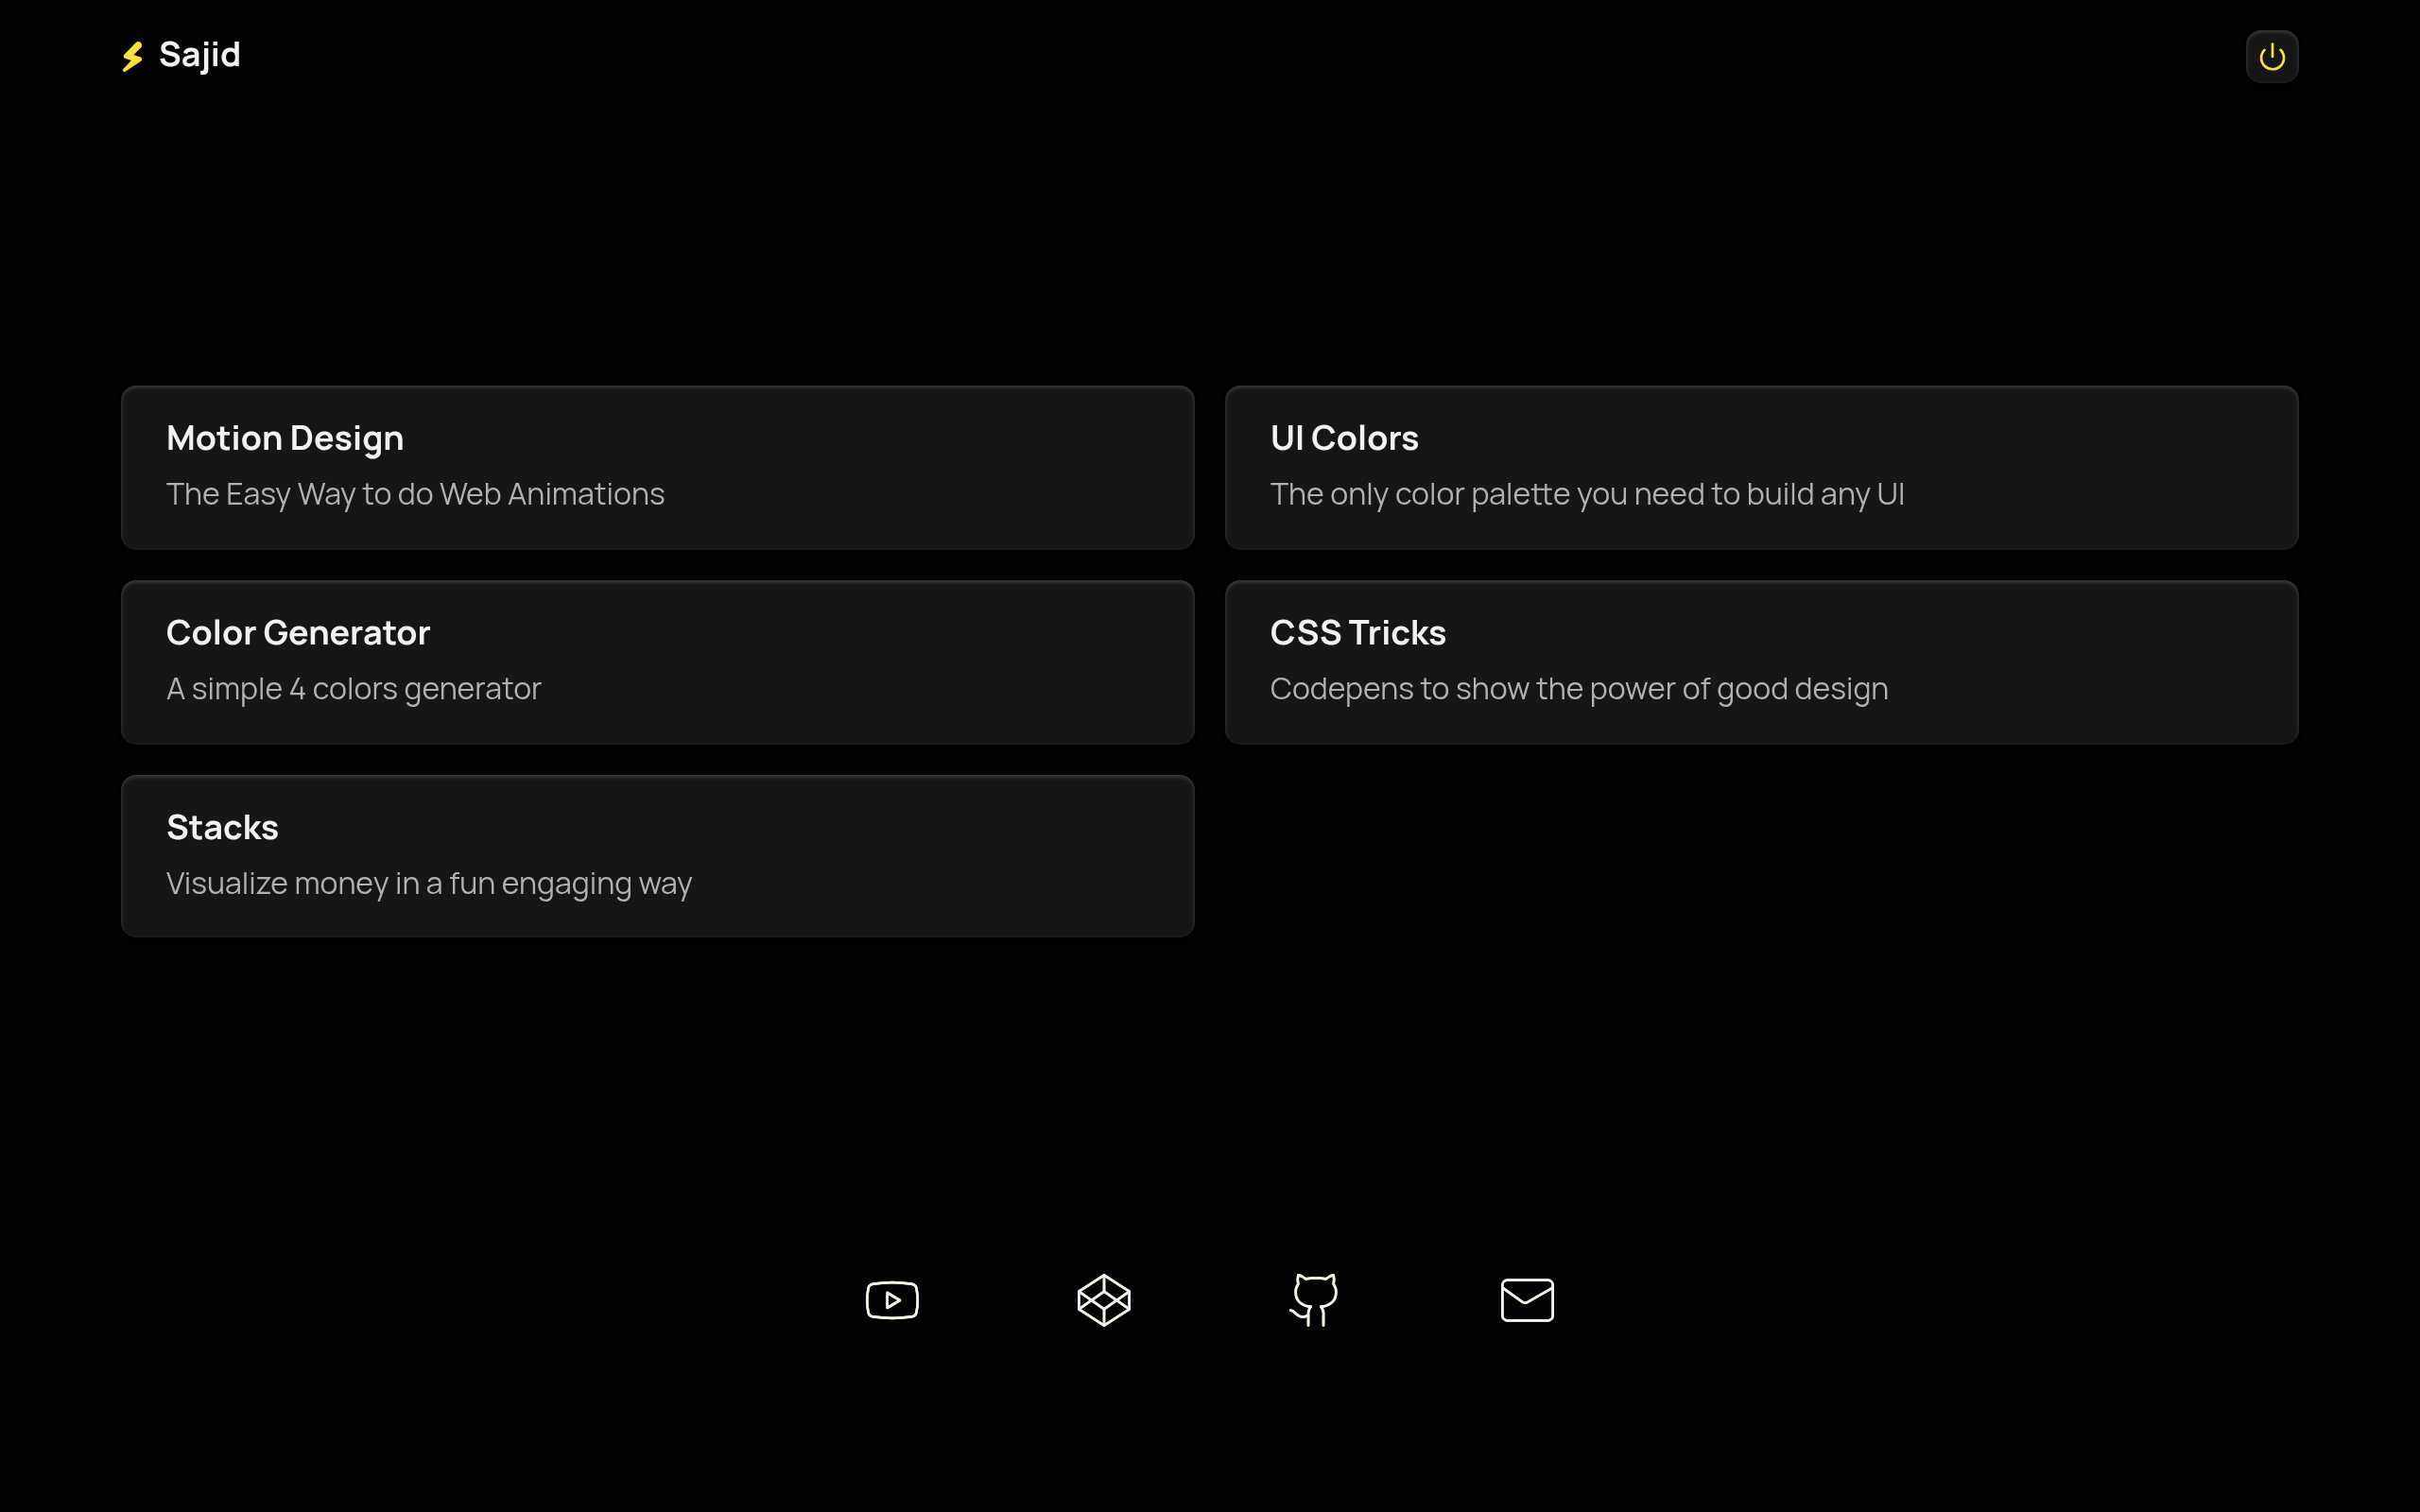
Task: Open the CSS Tricks heading
Action: [x=1358, y=633]
